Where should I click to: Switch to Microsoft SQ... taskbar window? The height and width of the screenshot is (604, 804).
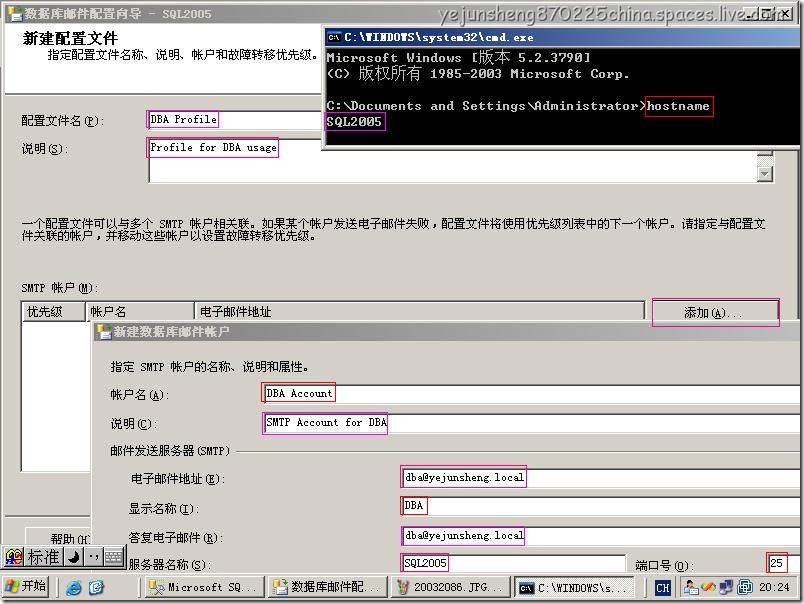[x=203, y=588]
